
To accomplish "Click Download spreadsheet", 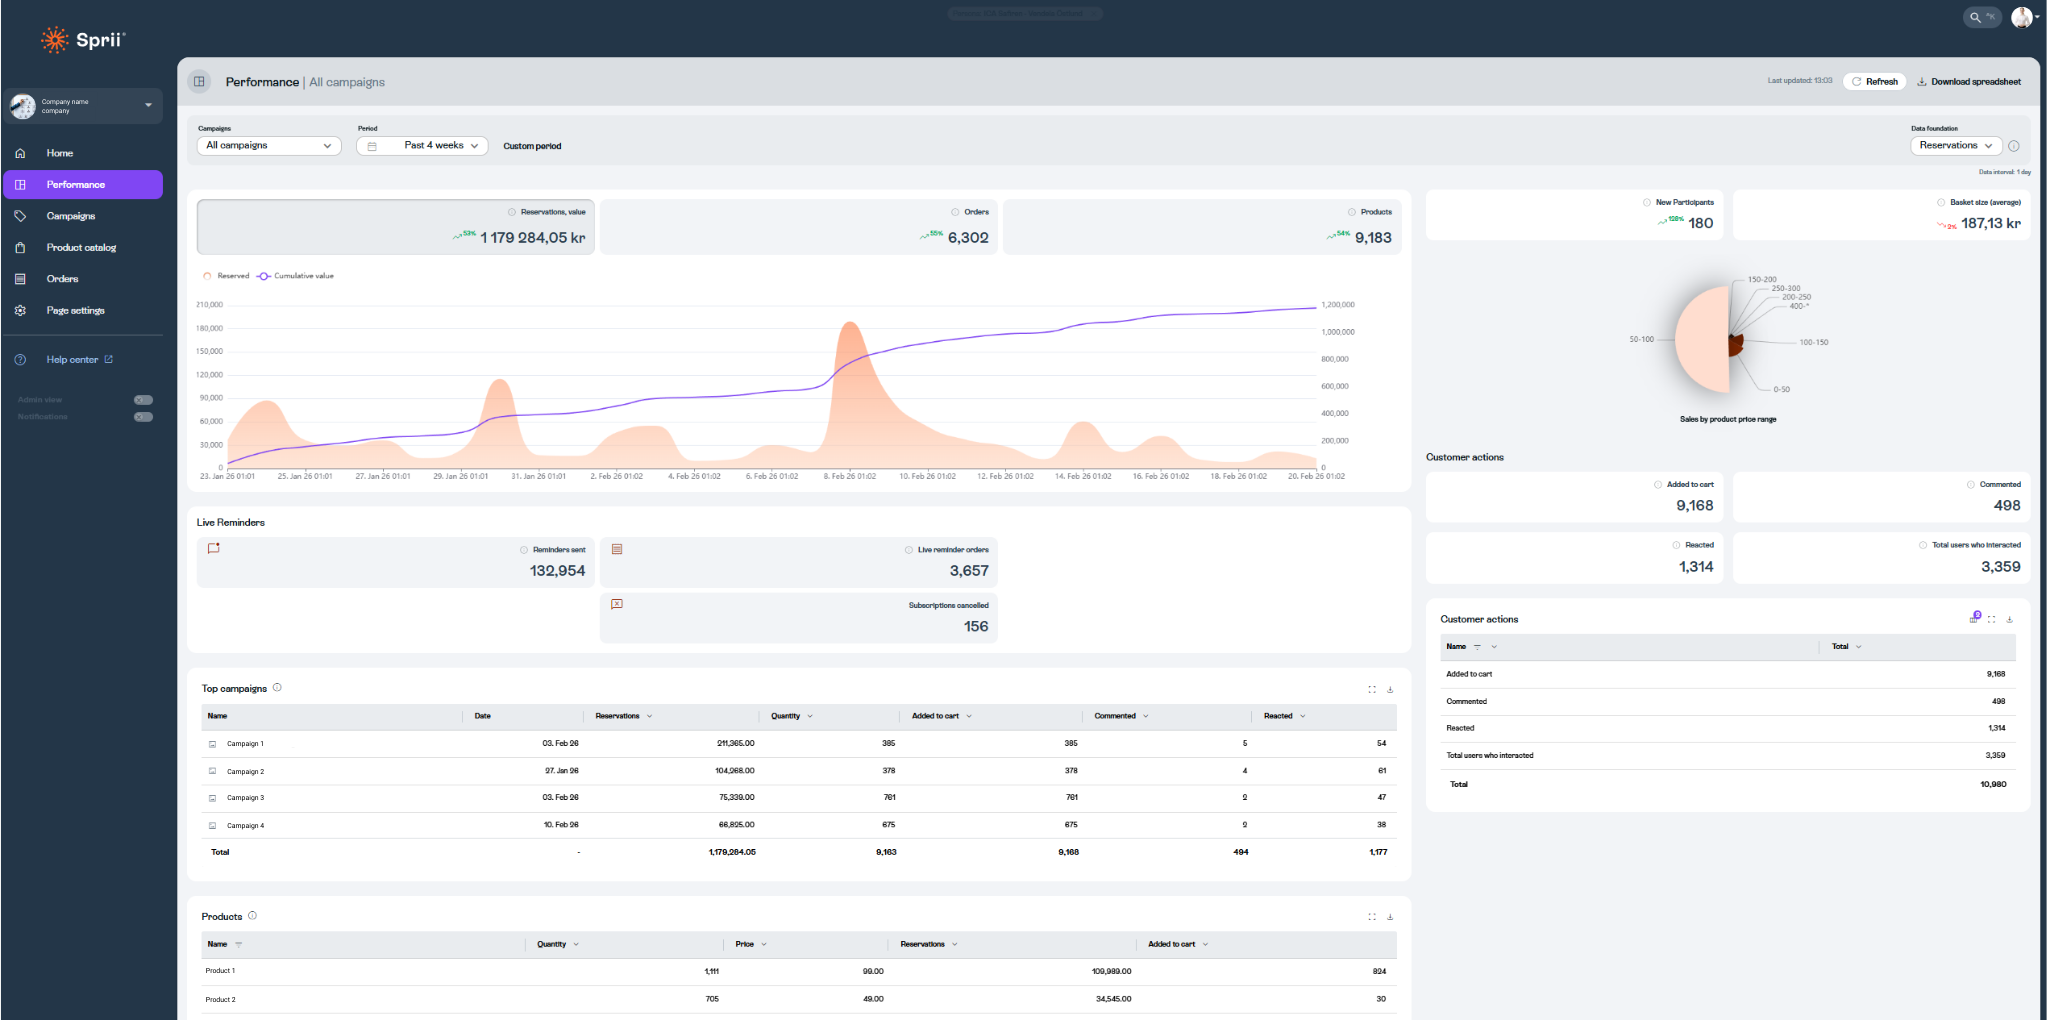I will pyautogui.click(x=1968, y=82).
